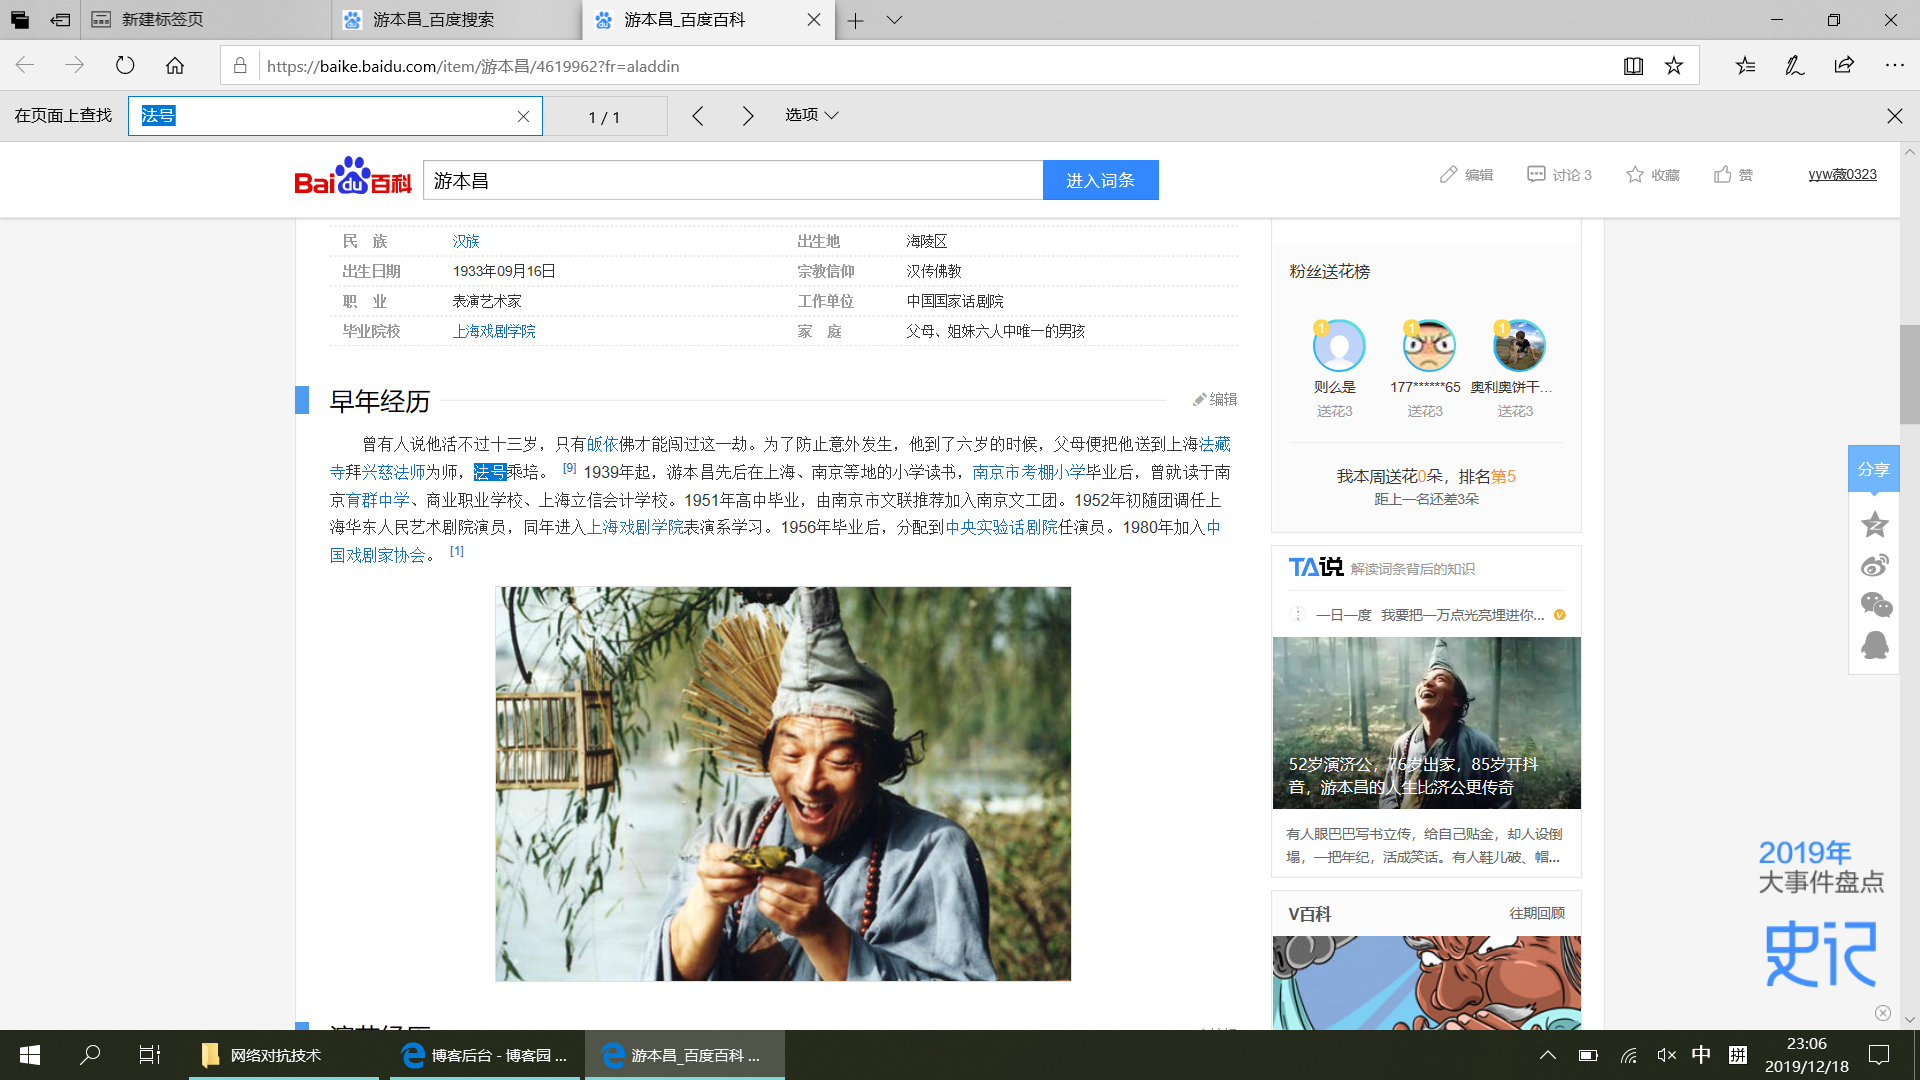The height and width of the screenshot is (1080, 1920).
Task: Toggle the 赞 thumbs-up like
Action: 1733,175
